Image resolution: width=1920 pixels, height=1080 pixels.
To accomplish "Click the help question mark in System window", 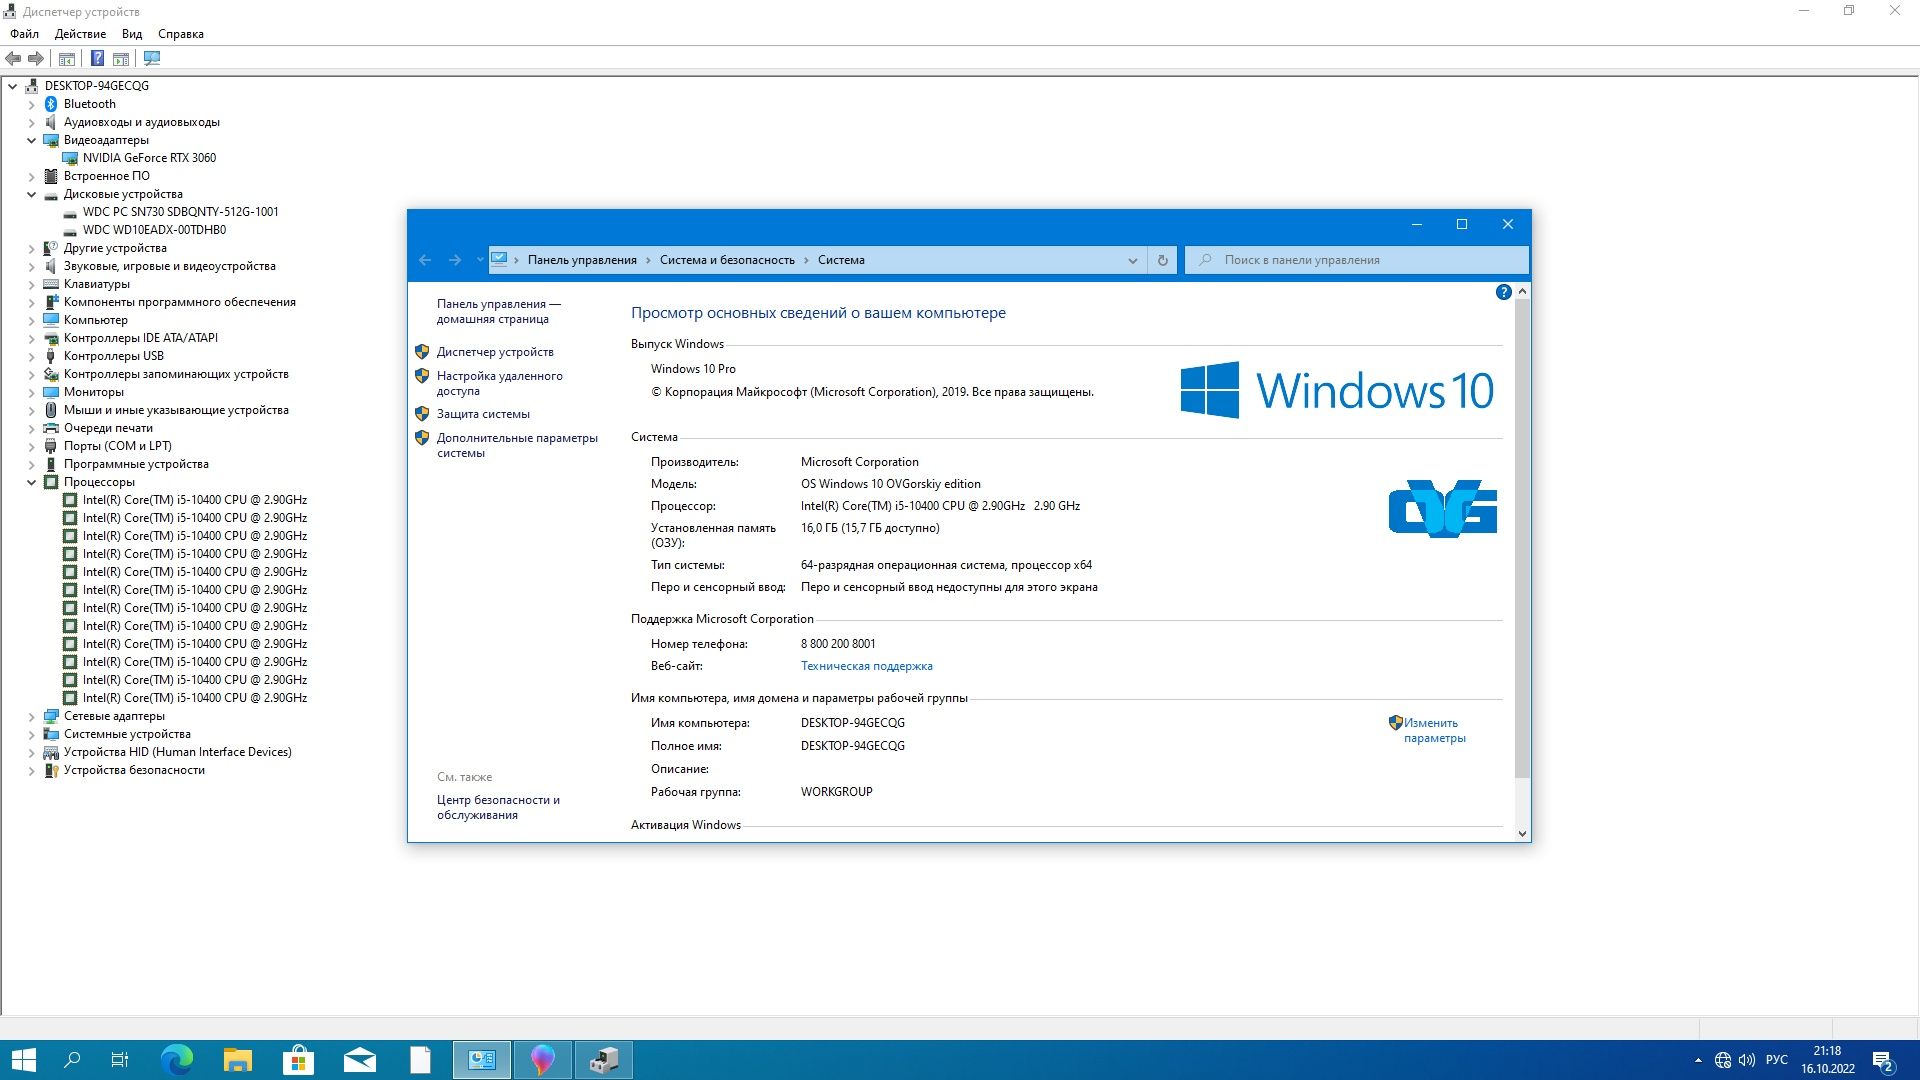I will tap(1503, 292).
